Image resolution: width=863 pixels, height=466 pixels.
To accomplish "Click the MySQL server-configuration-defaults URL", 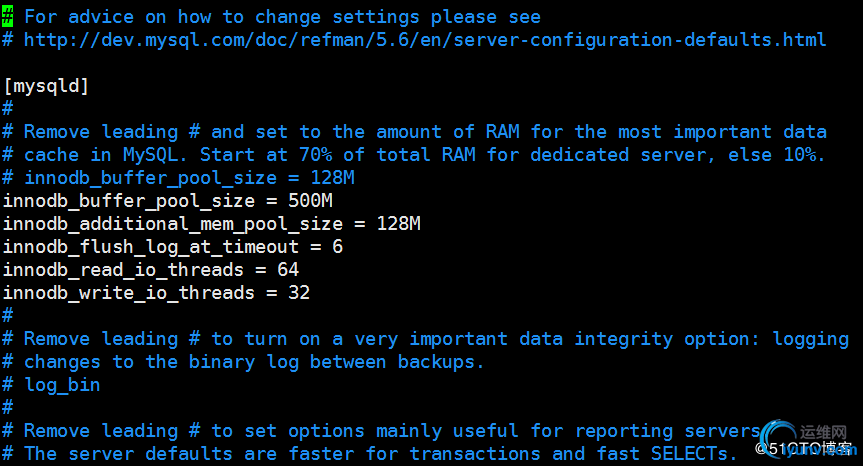I will pos(425,40).
